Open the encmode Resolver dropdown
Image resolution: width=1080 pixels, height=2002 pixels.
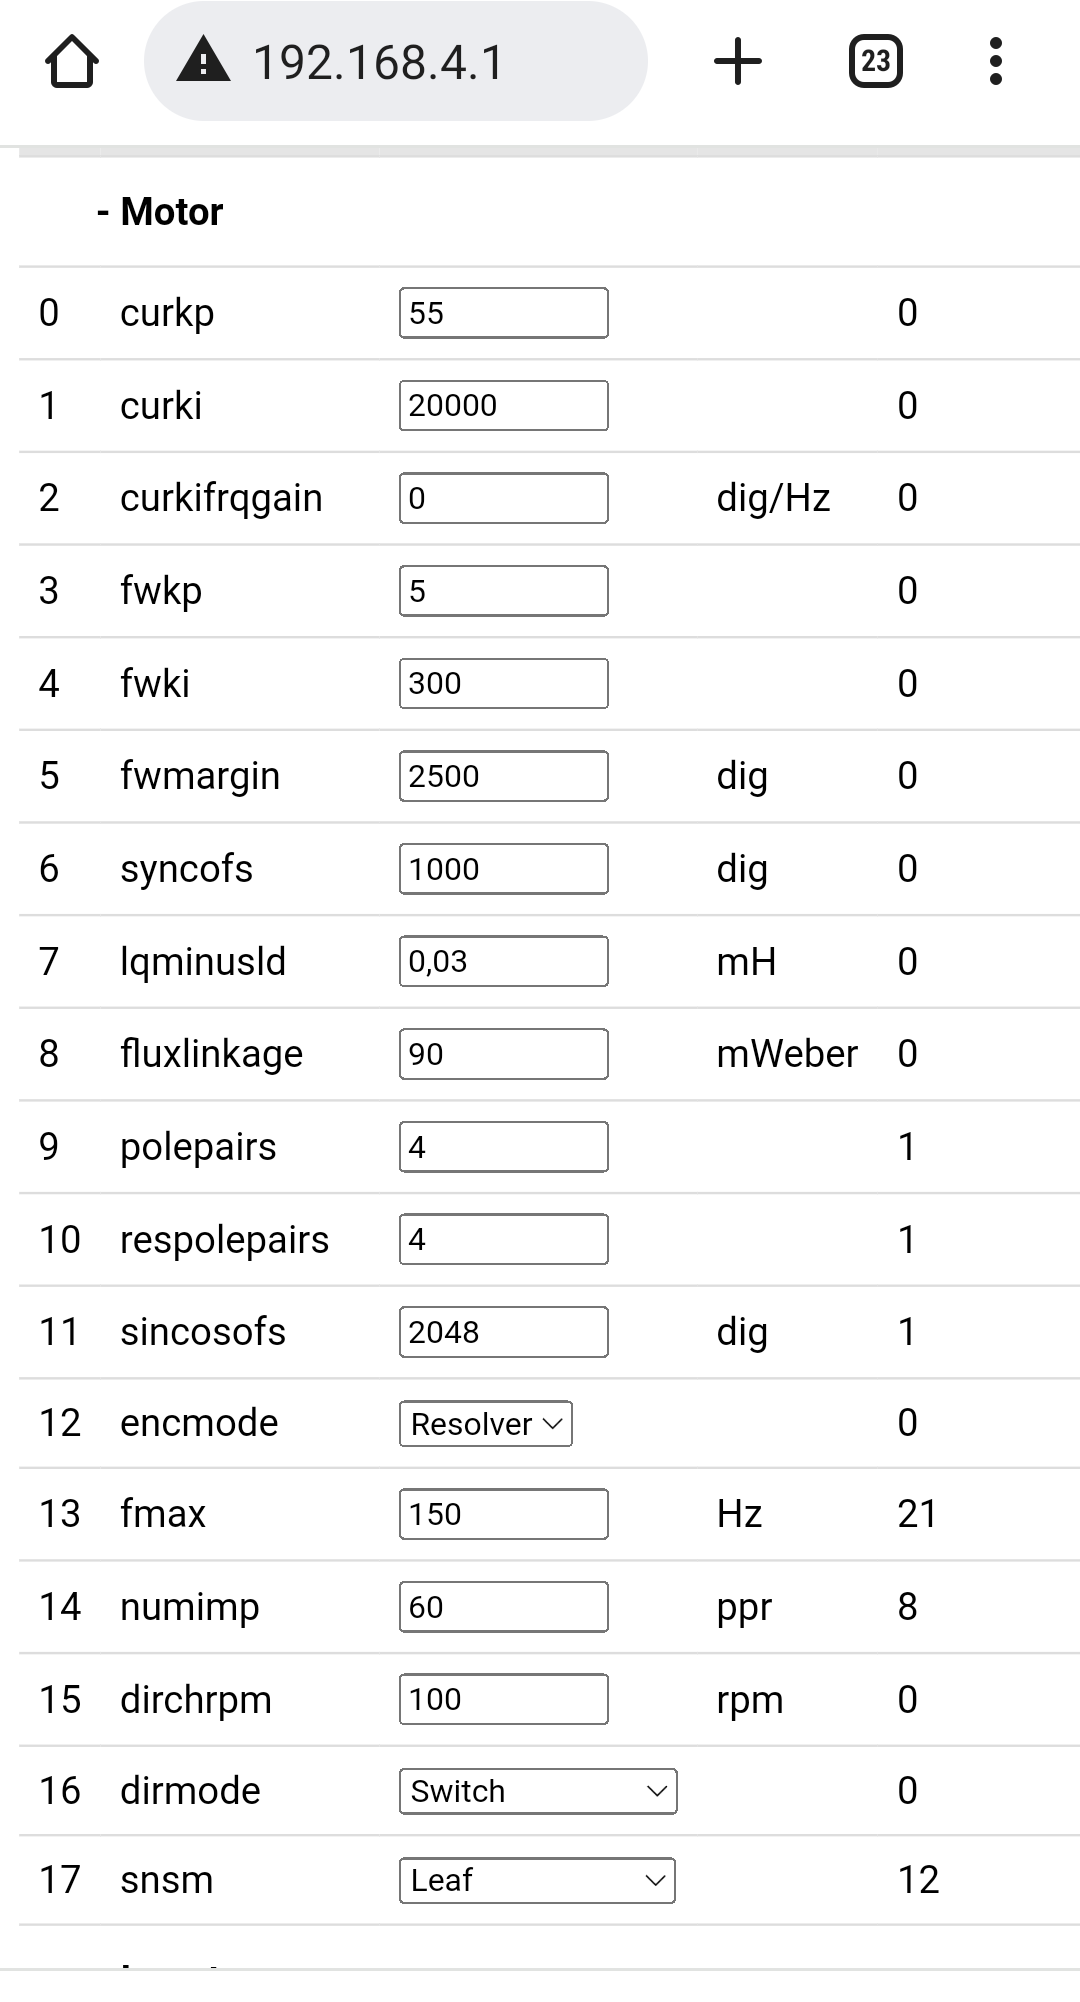pyautogui.click(x=486, y=1423)
